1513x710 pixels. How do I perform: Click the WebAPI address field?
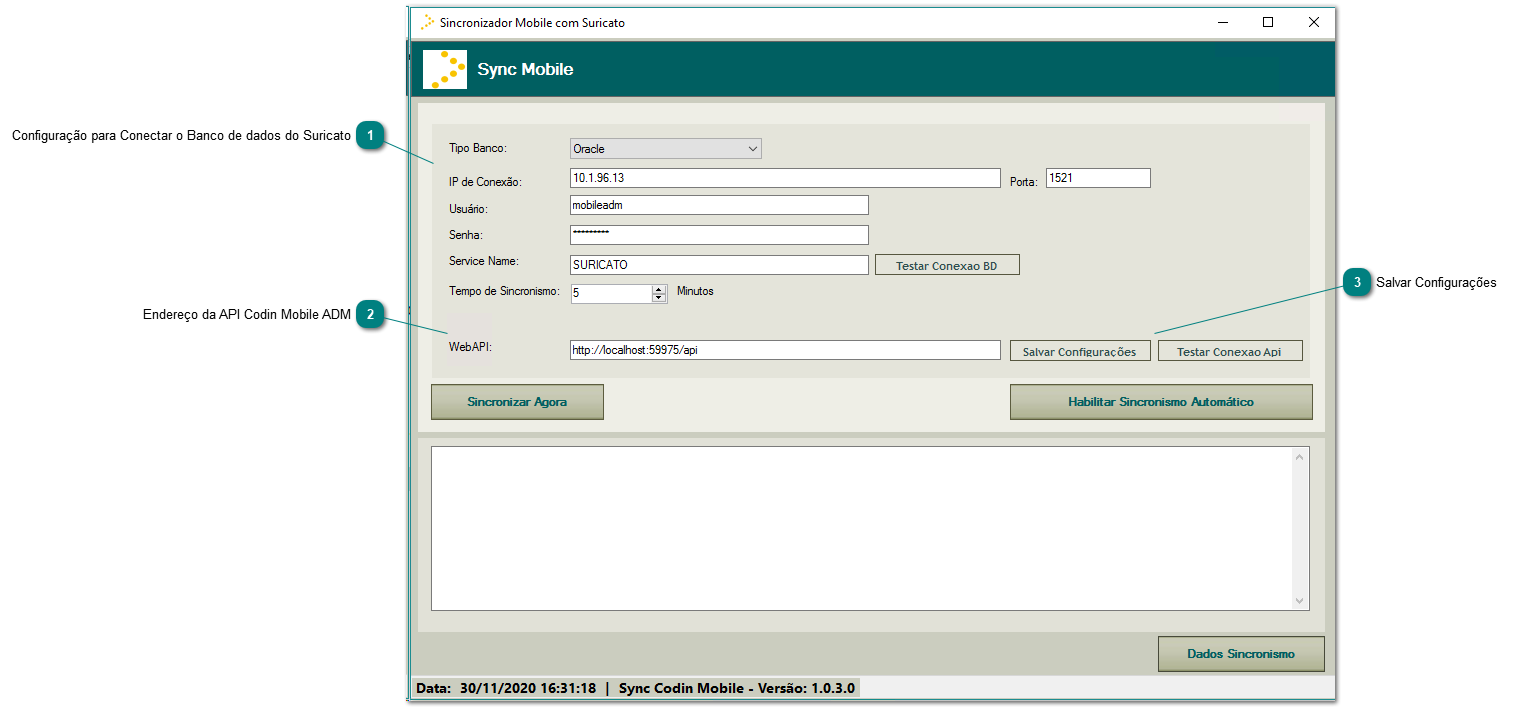click(x=785, y=350)
